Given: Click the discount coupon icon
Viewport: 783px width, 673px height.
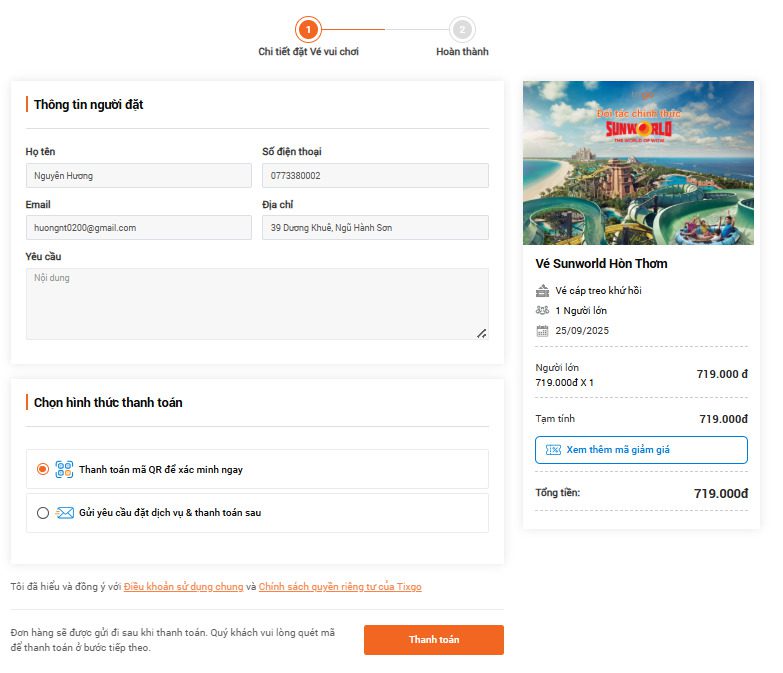Looking at the screenshot, I should click(553, 450).
